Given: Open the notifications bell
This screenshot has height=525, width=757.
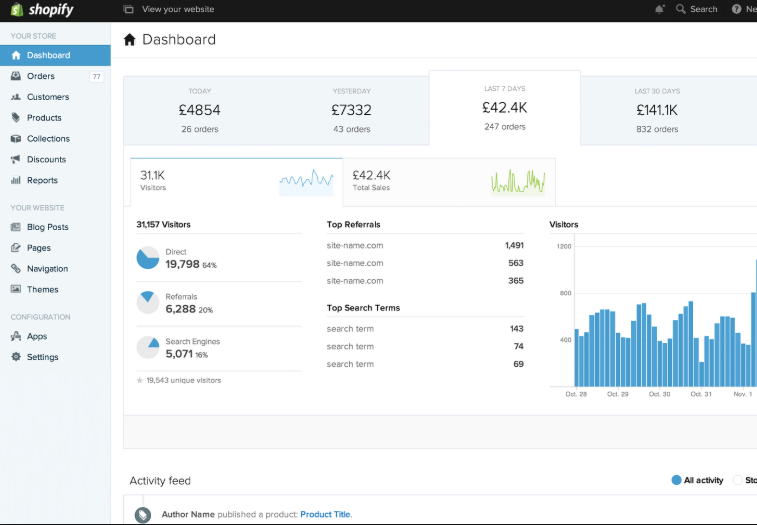Looking at the screenshot, I should click(659, 9).
